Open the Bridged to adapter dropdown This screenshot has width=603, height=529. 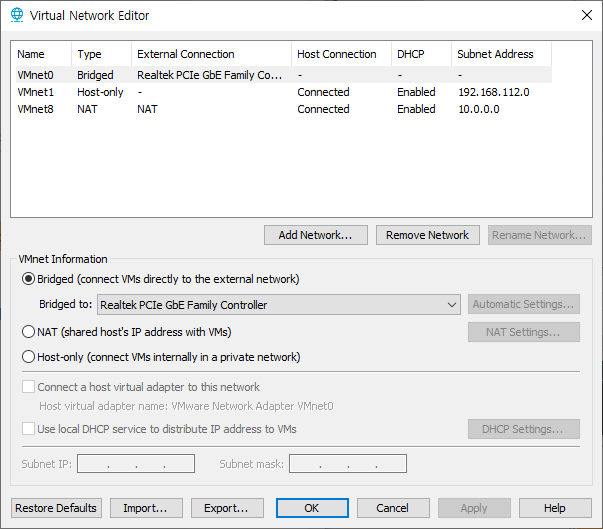point(279,305)
